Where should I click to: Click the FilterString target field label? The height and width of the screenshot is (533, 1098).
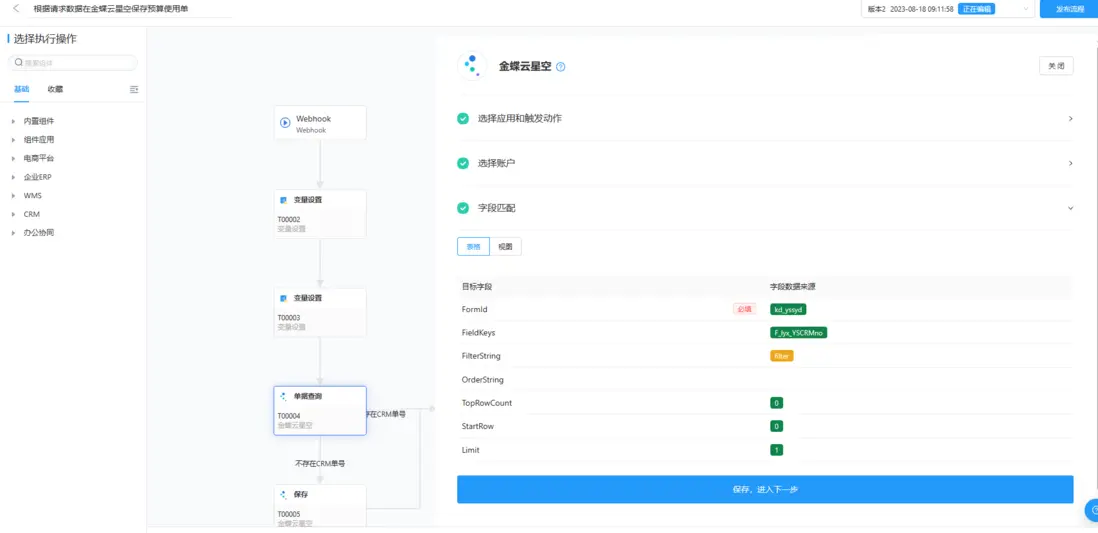(481, 356)
